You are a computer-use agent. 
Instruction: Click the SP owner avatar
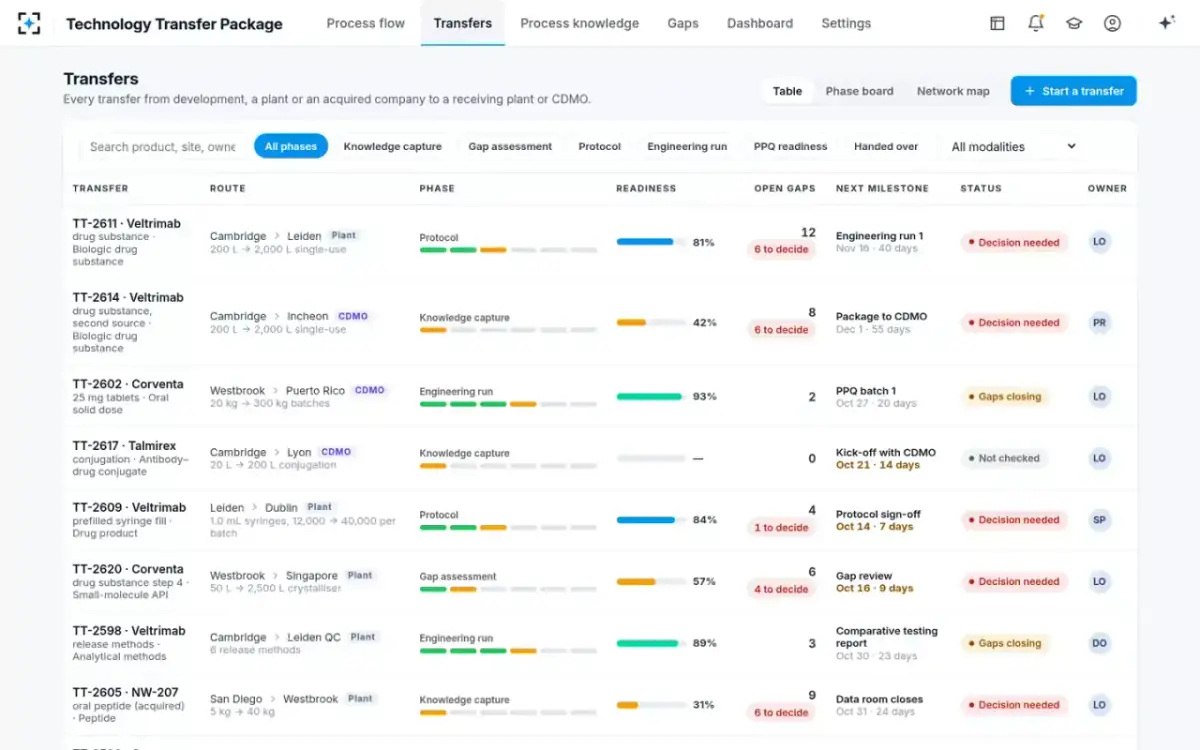coord(1100,520)
